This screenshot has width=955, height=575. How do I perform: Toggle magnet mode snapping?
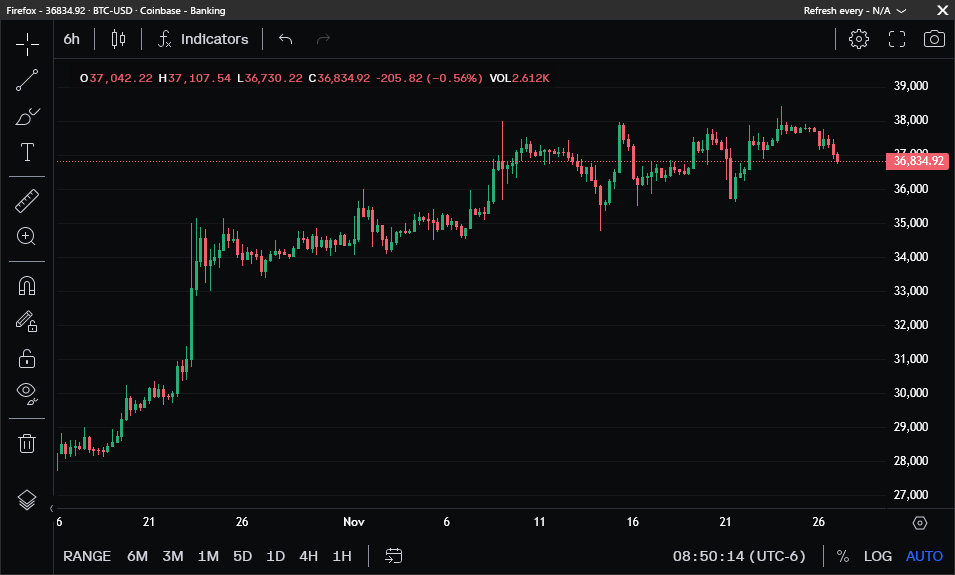pyautogui.click(x=27, y=286)
